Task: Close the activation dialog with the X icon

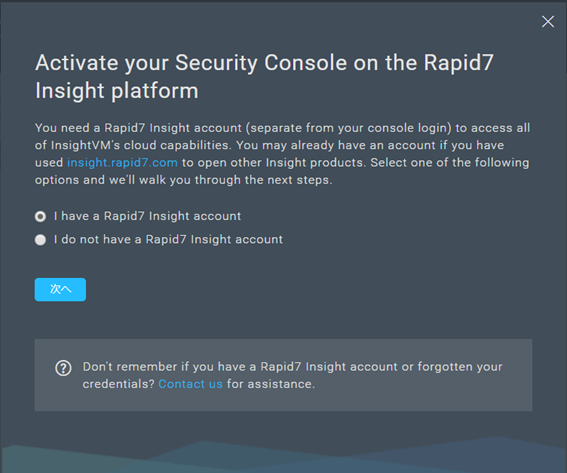Action: point(548,22)
